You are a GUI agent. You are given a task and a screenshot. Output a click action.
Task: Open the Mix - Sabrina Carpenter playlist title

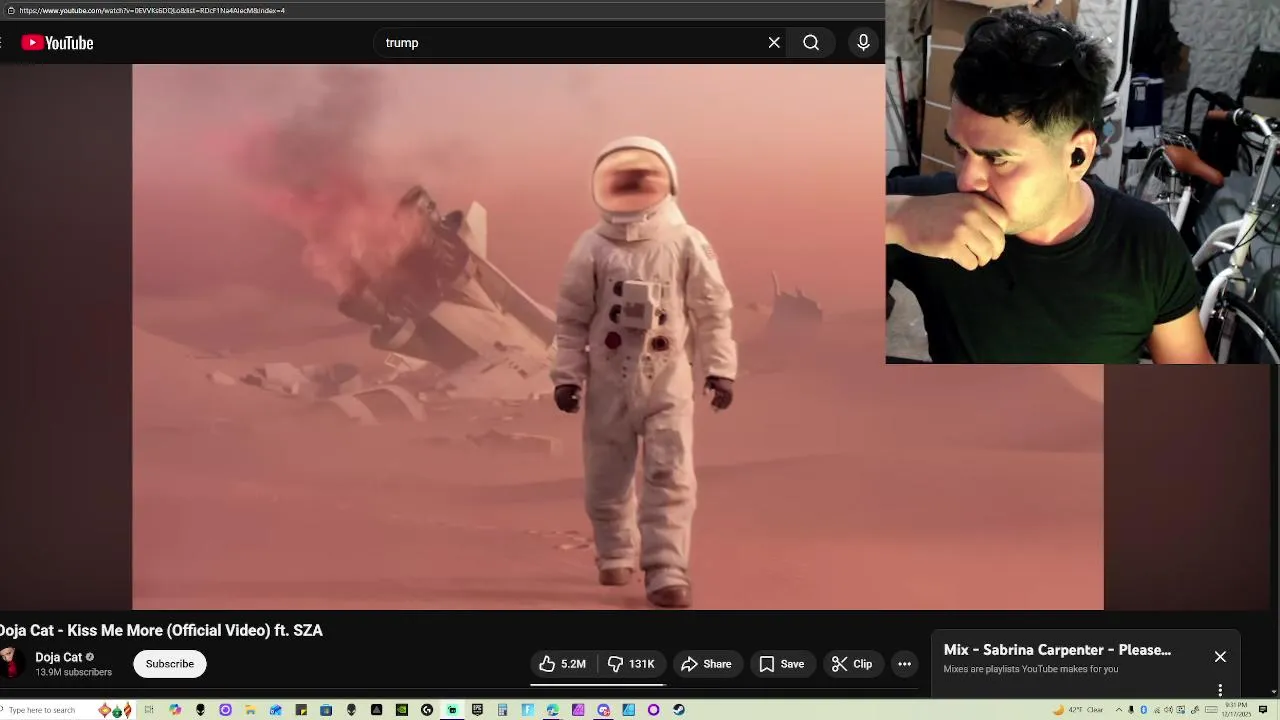point(1057,650)
